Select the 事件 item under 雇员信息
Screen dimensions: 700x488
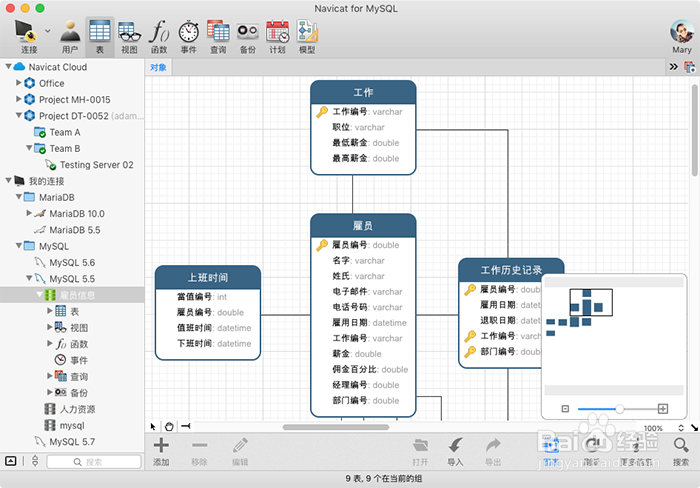(79, 360)
